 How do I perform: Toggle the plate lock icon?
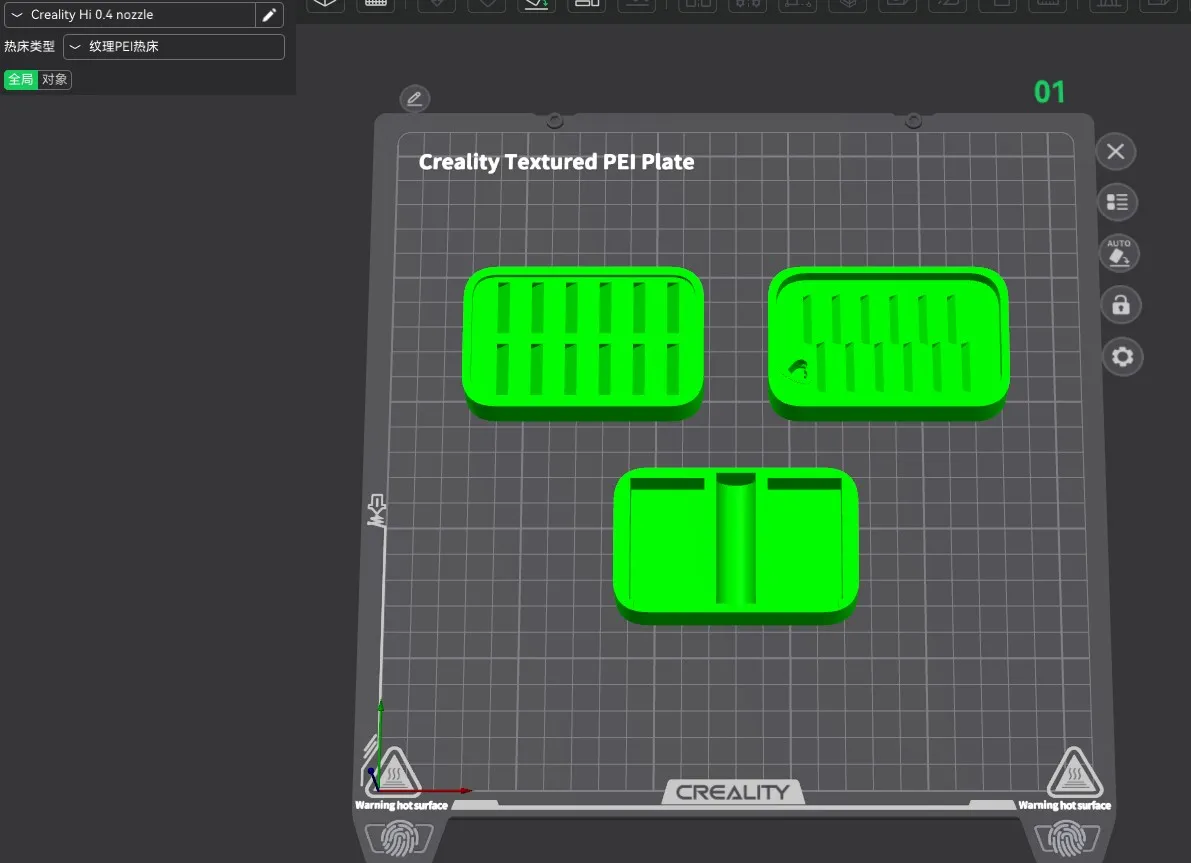tap(1120, 305)
